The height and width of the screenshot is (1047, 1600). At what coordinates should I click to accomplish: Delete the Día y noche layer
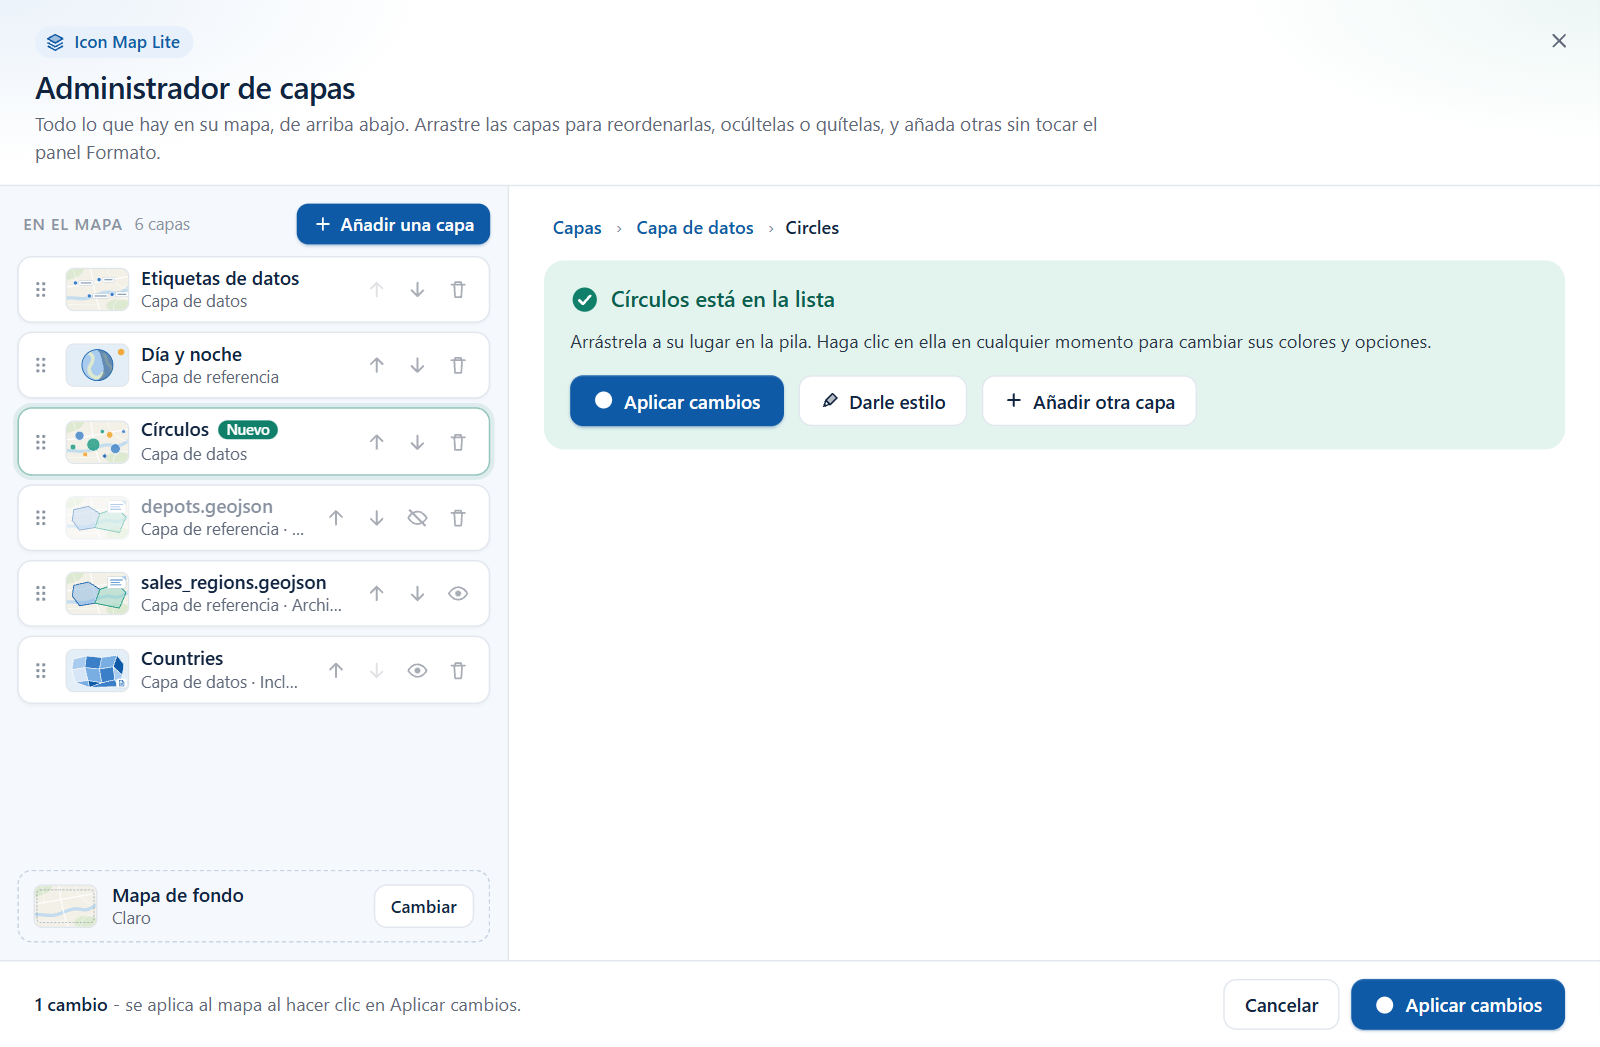(458, 366)
